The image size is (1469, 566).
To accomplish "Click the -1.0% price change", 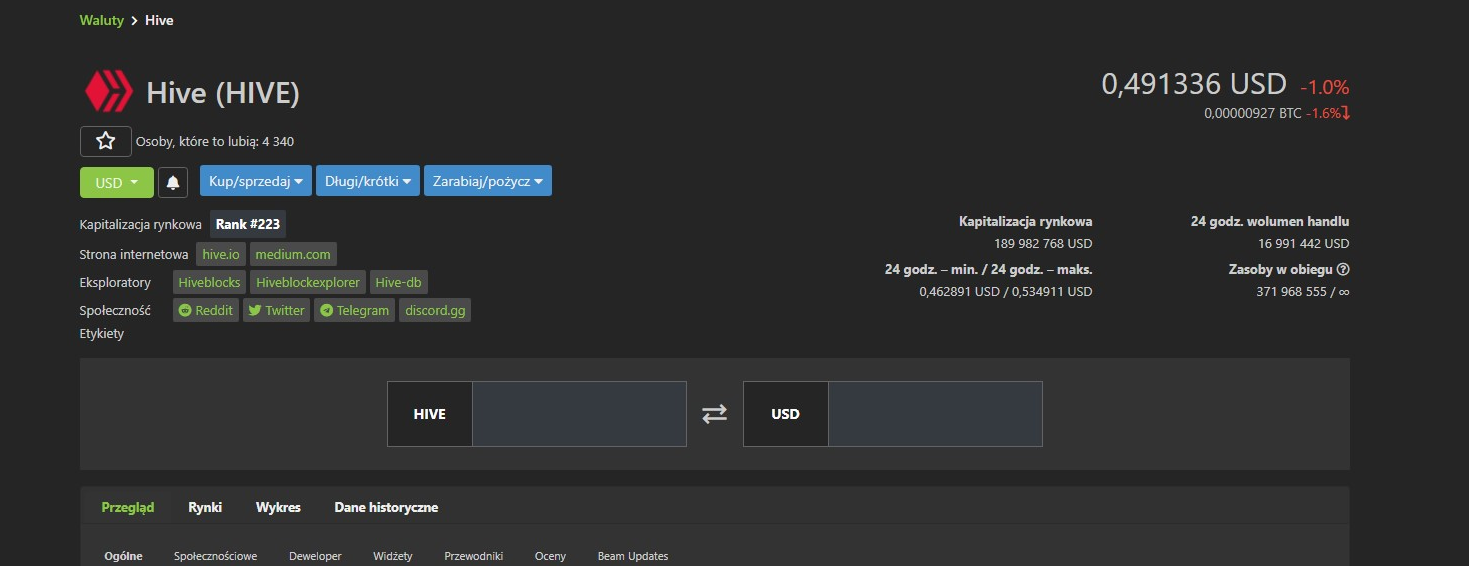I will 1324,87.
